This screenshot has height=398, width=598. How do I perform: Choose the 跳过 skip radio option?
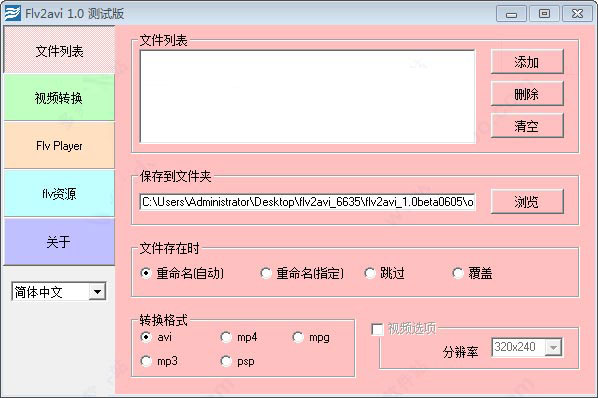(x=384, y=273)
